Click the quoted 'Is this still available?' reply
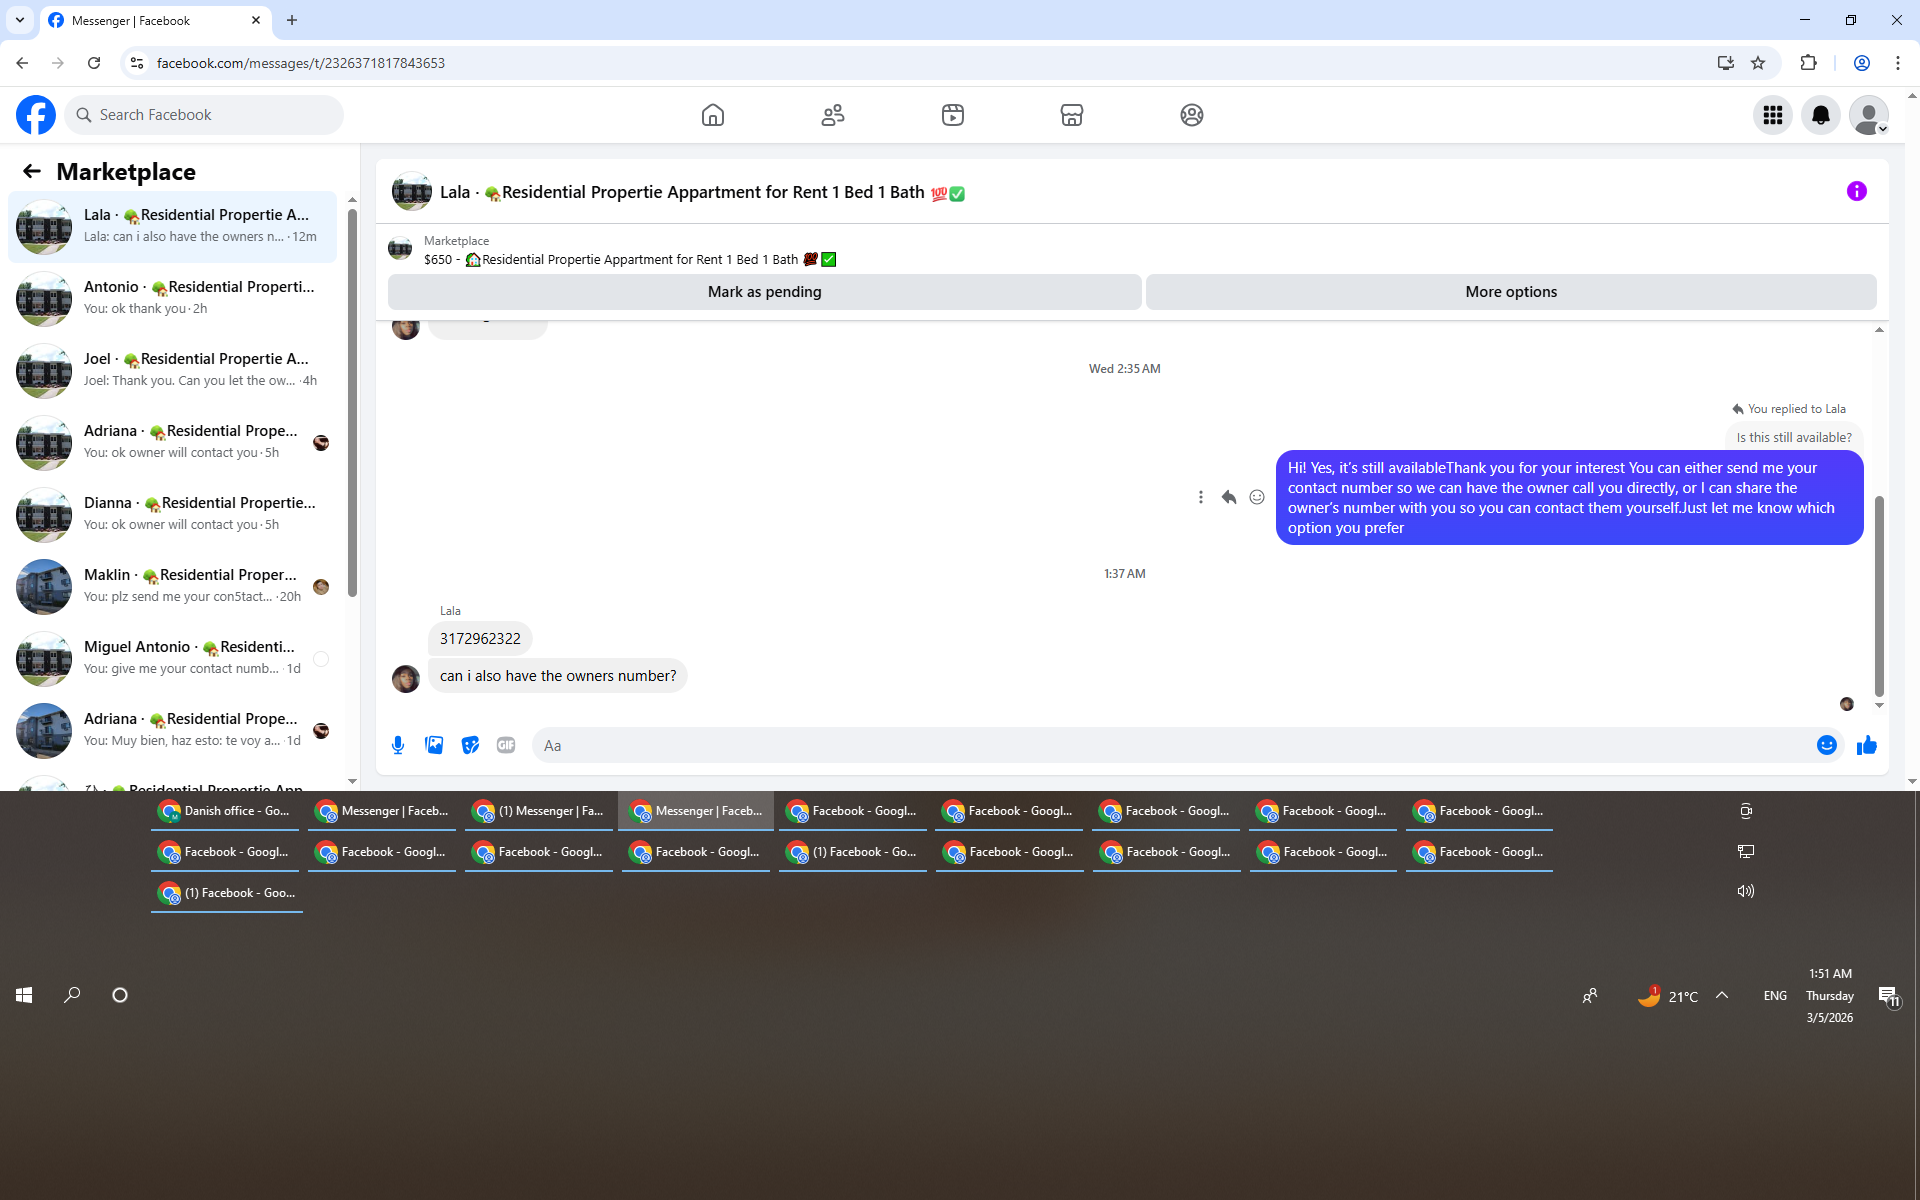 point(1794,437)
